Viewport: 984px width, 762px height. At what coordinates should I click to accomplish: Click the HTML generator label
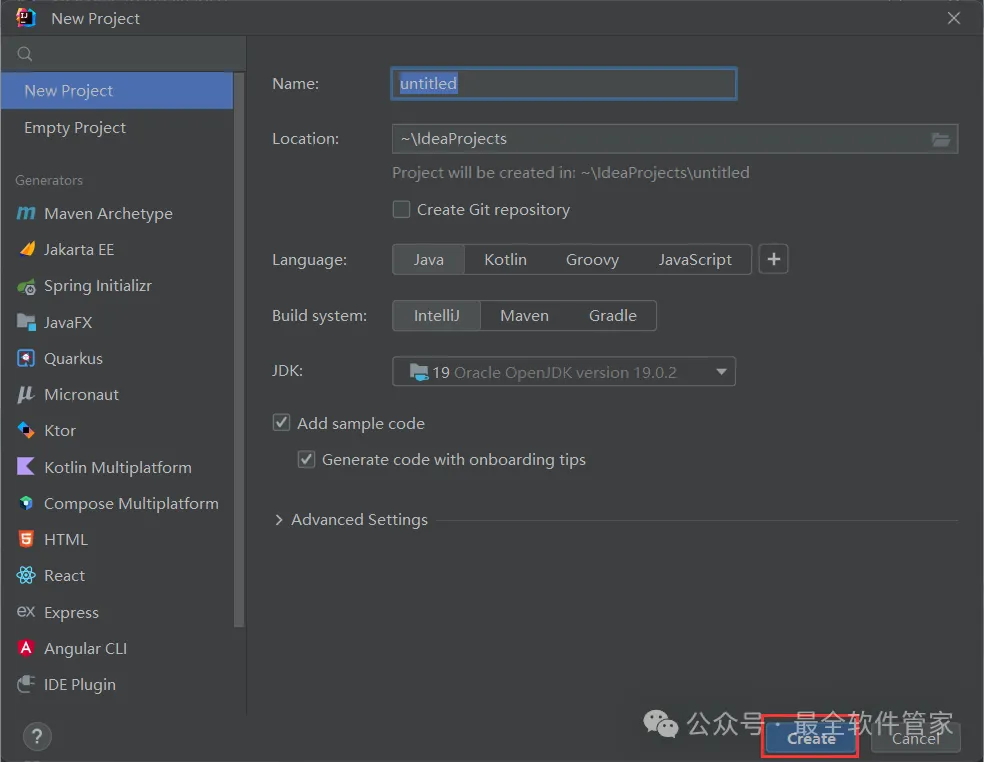point(66,540)
